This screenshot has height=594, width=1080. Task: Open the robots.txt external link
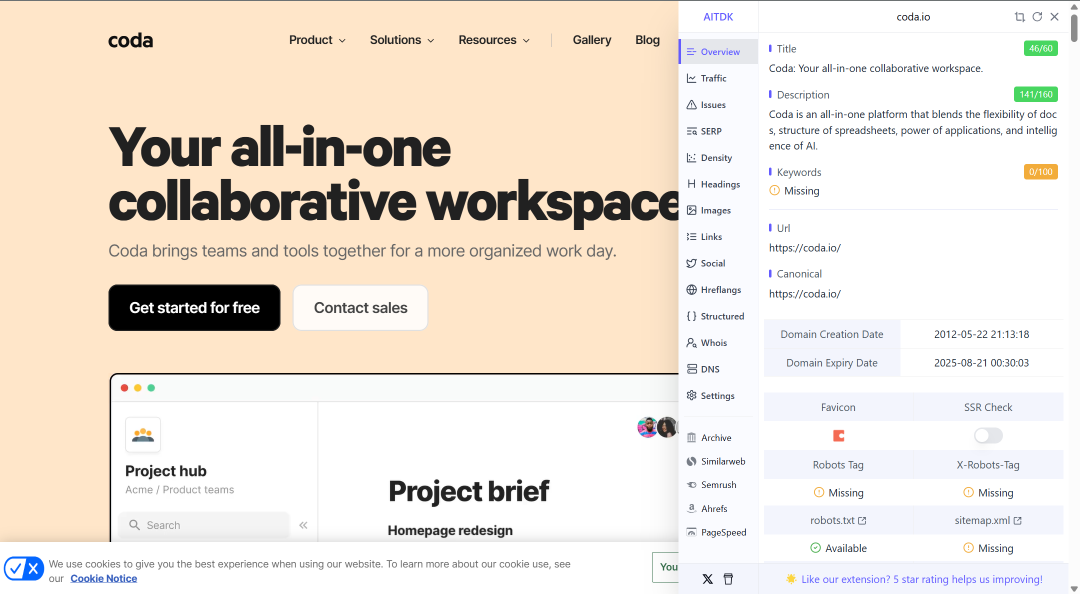point(838,520)
